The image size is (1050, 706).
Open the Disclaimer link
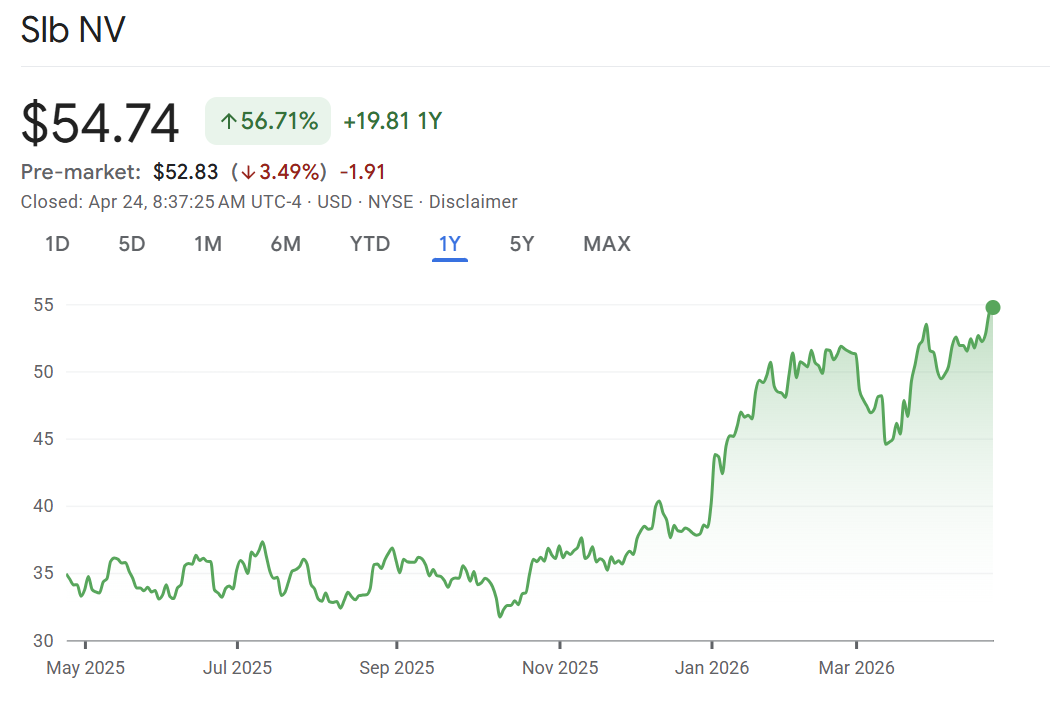coord(473,202)
